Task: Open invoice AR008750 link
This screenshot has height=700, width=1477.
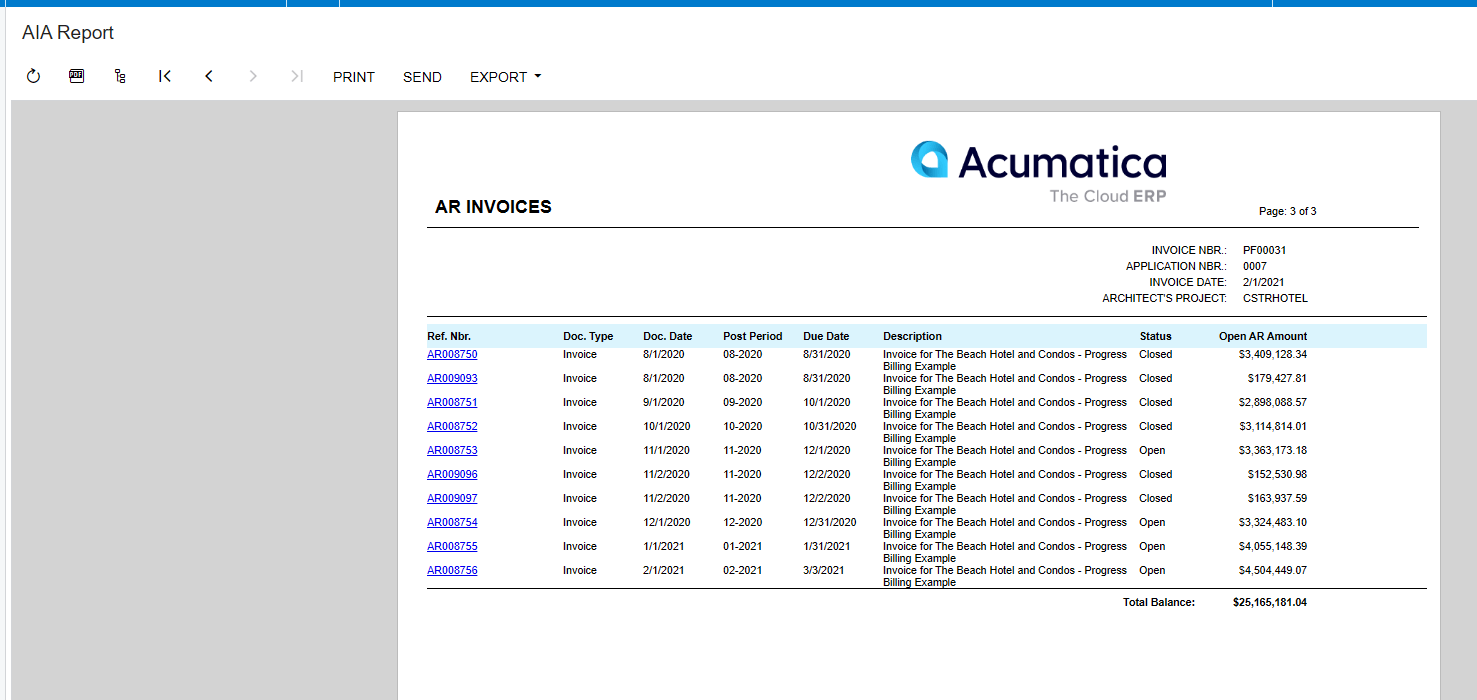Action: click(452, 354)
